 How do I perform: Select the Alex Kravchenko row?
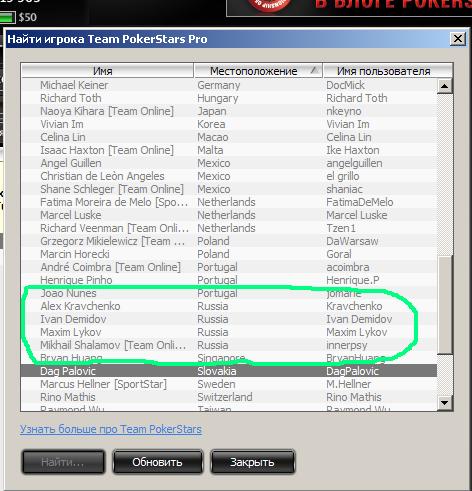(x=229, y=306)
